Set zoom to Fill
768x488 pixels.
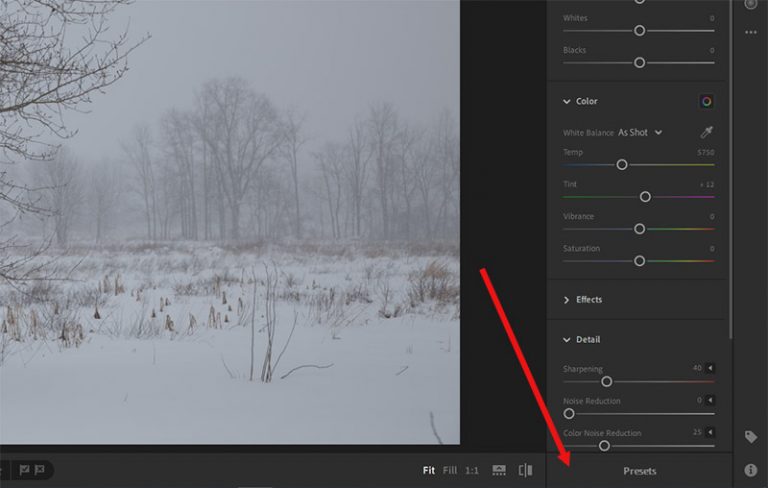coord(450,470)
